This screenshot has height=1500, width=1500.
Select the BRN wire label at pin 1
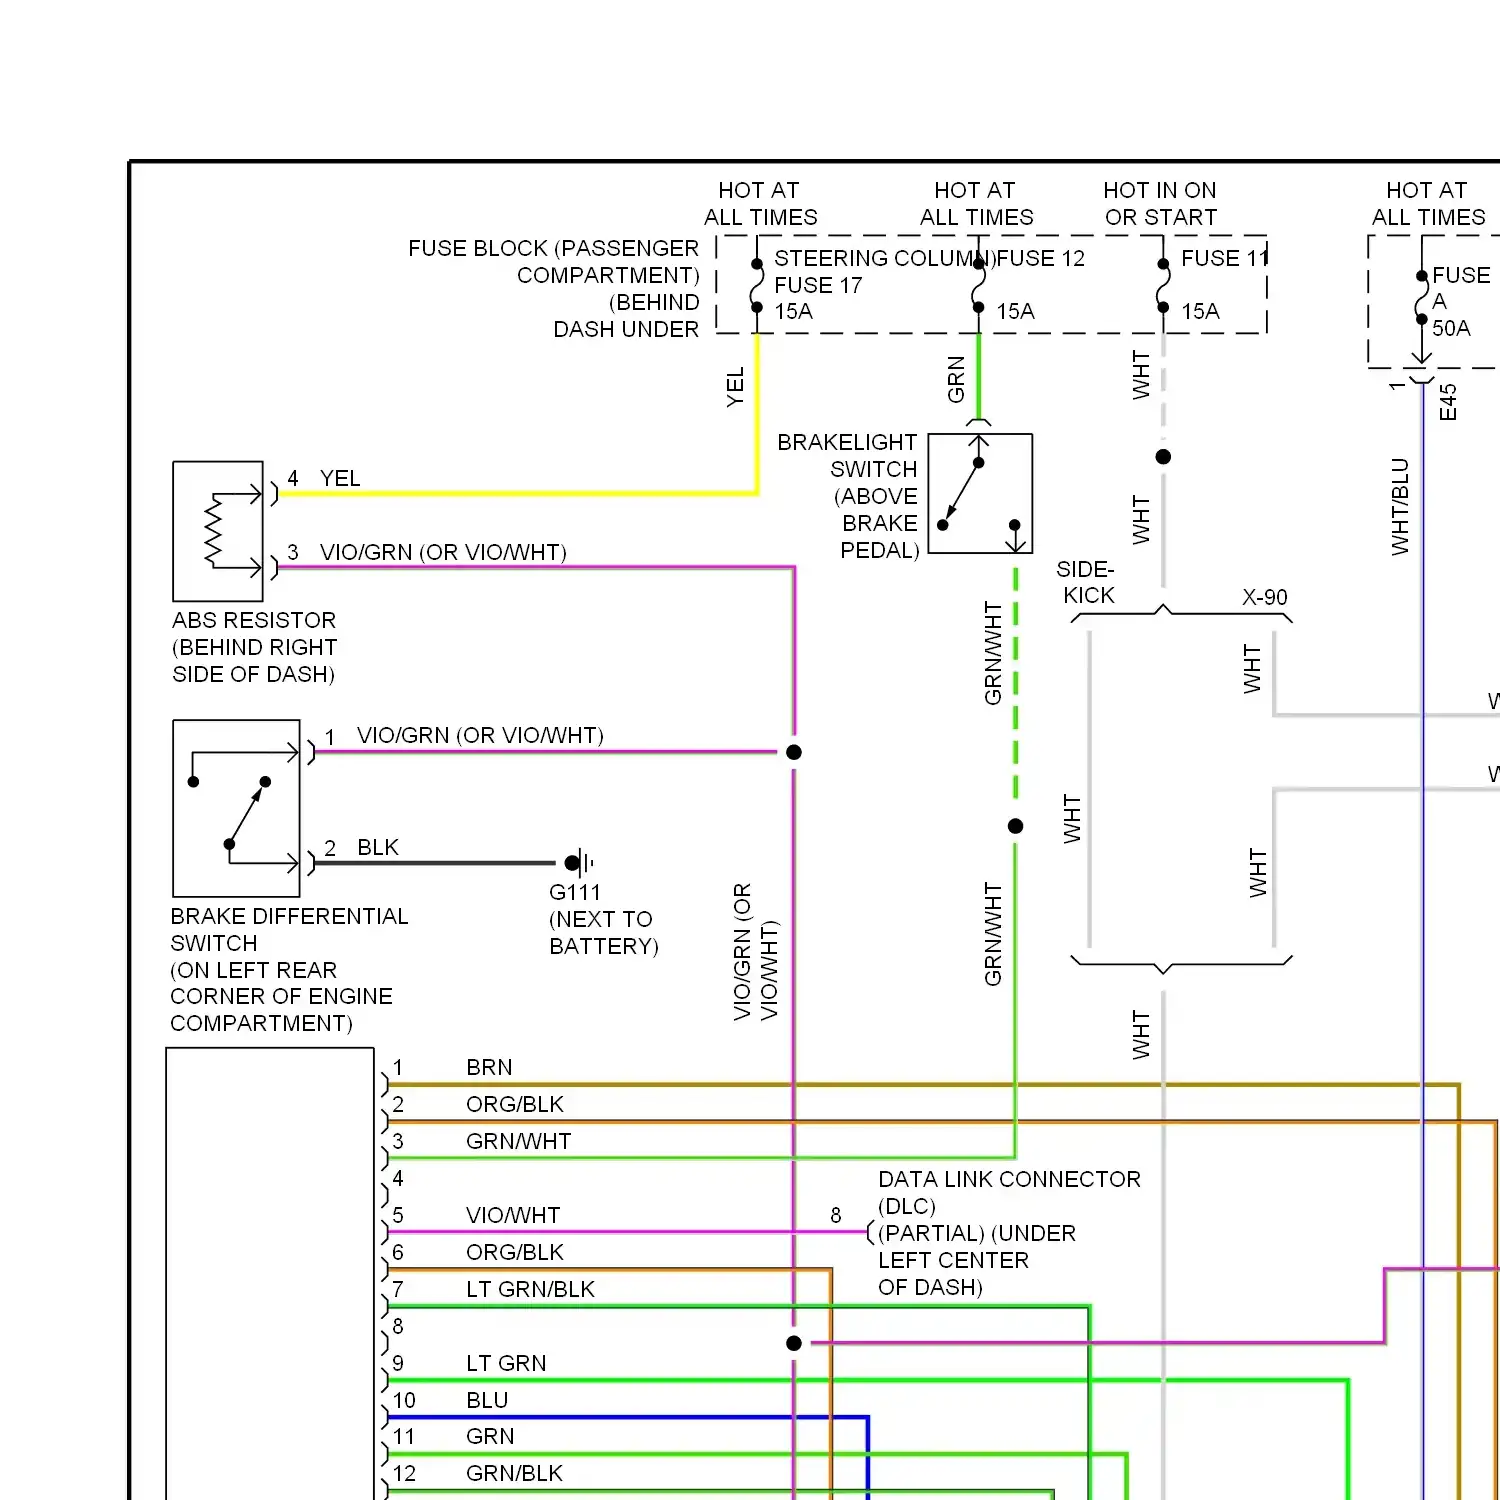tap(489, 1067)
